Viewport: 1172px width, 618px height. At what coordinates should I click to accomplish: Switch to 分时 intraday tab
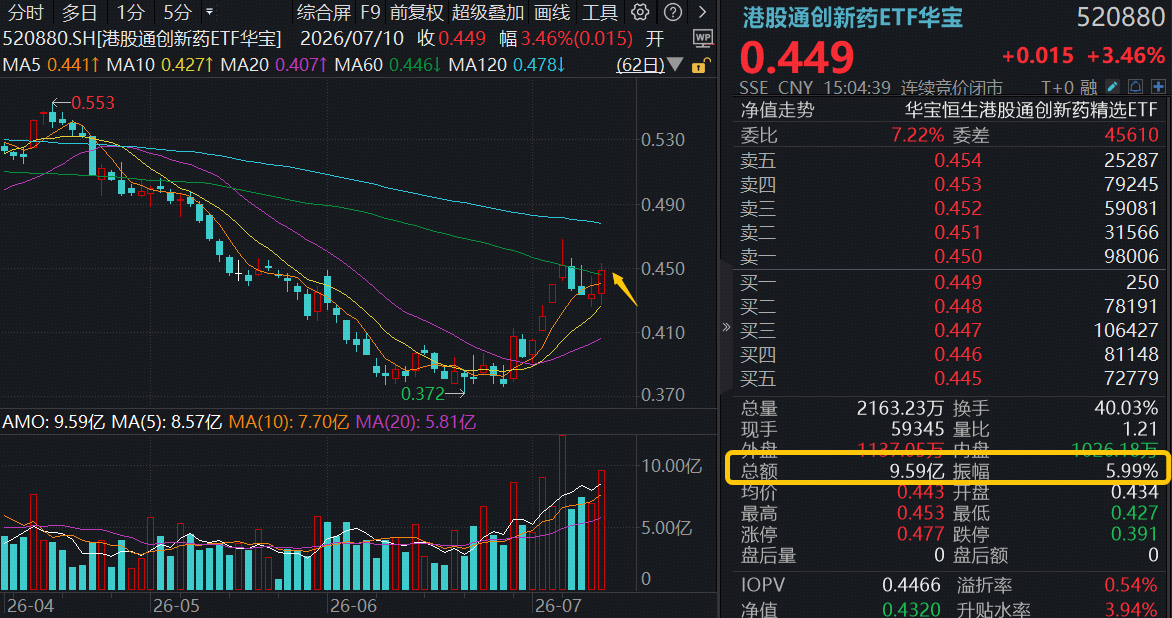pyautogui.click(x=25, y=13)
